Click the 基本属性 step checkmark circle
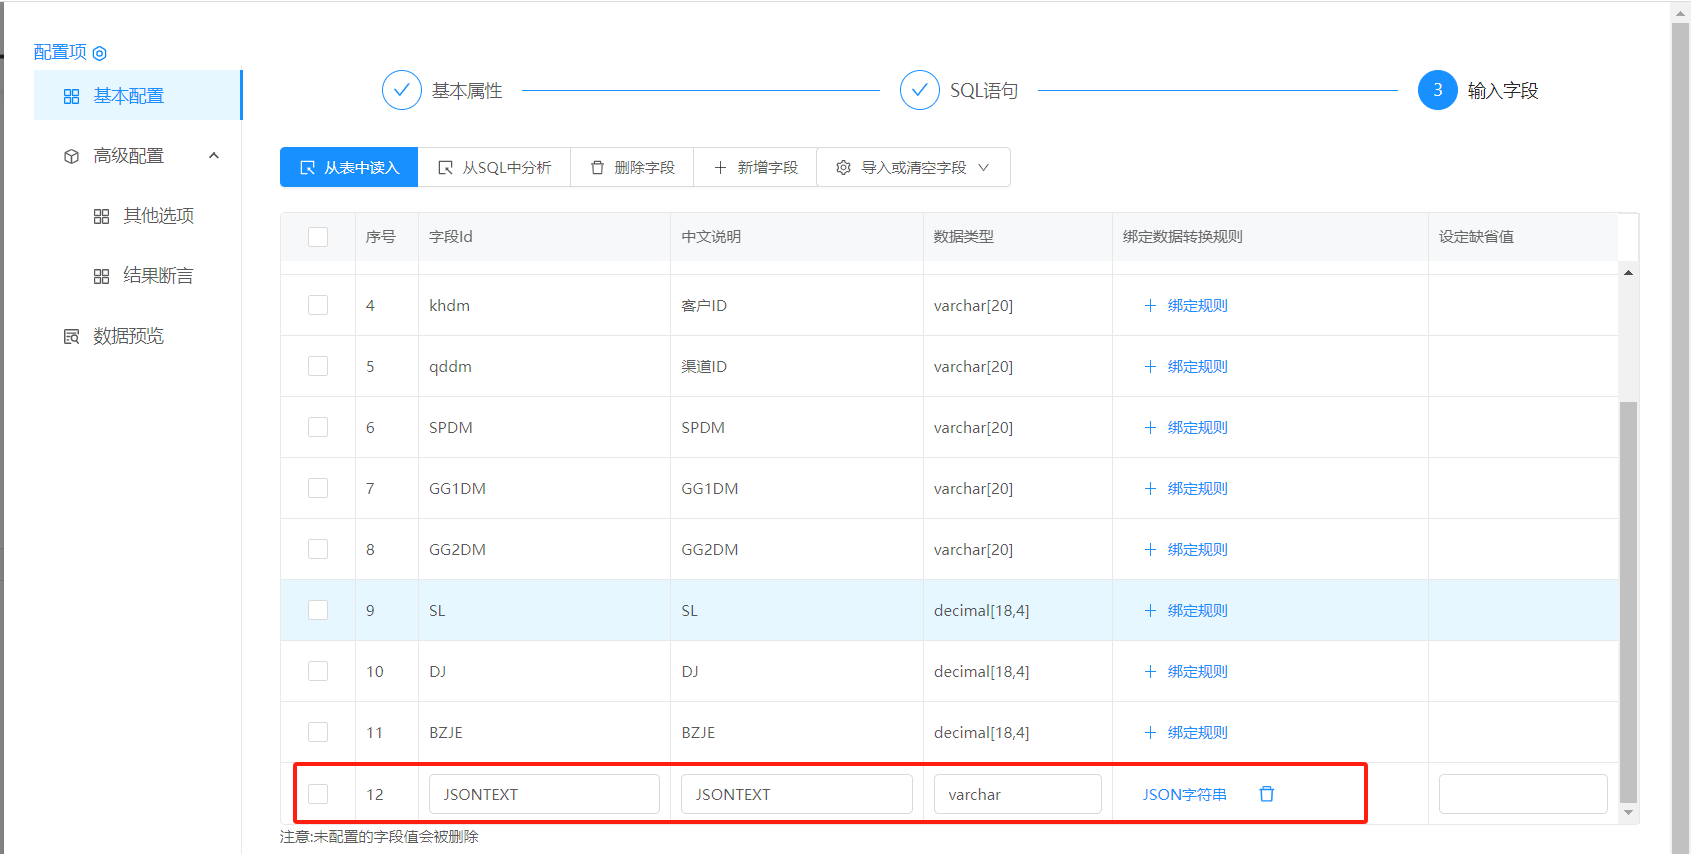The height and width of the screenshot is (854, 1691). [x=401, y=90]
